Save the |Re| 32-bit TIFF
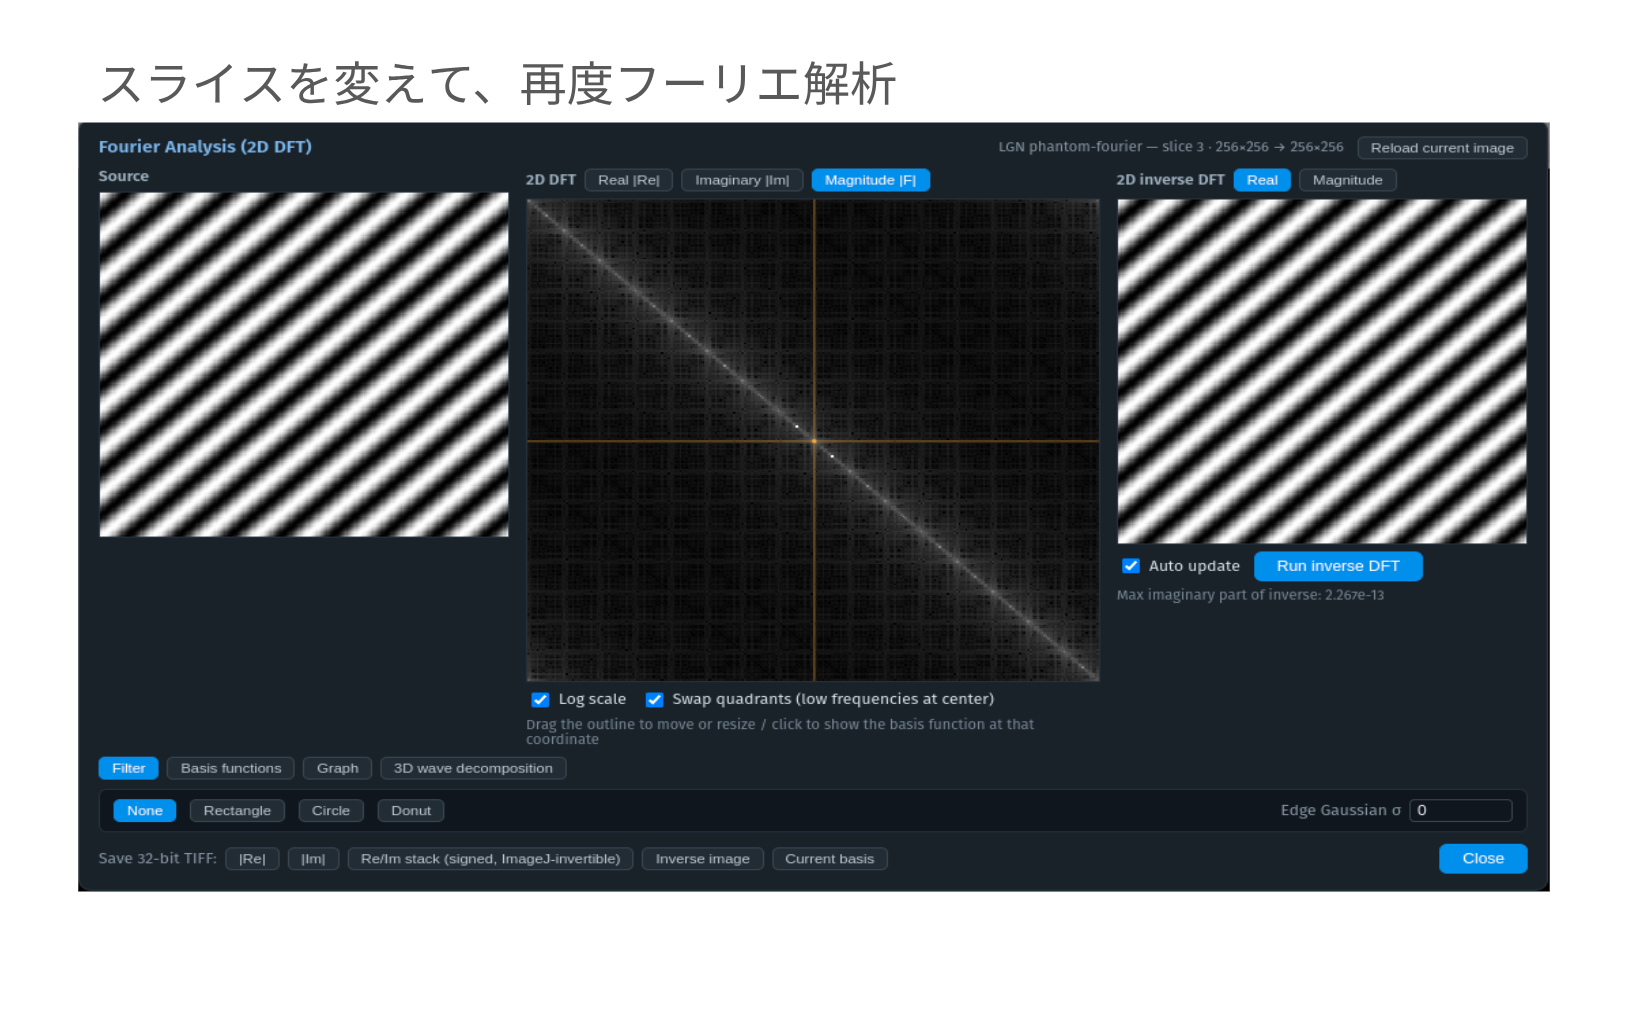Screen dimensions: 1625x1012 [x=252, y=859]
